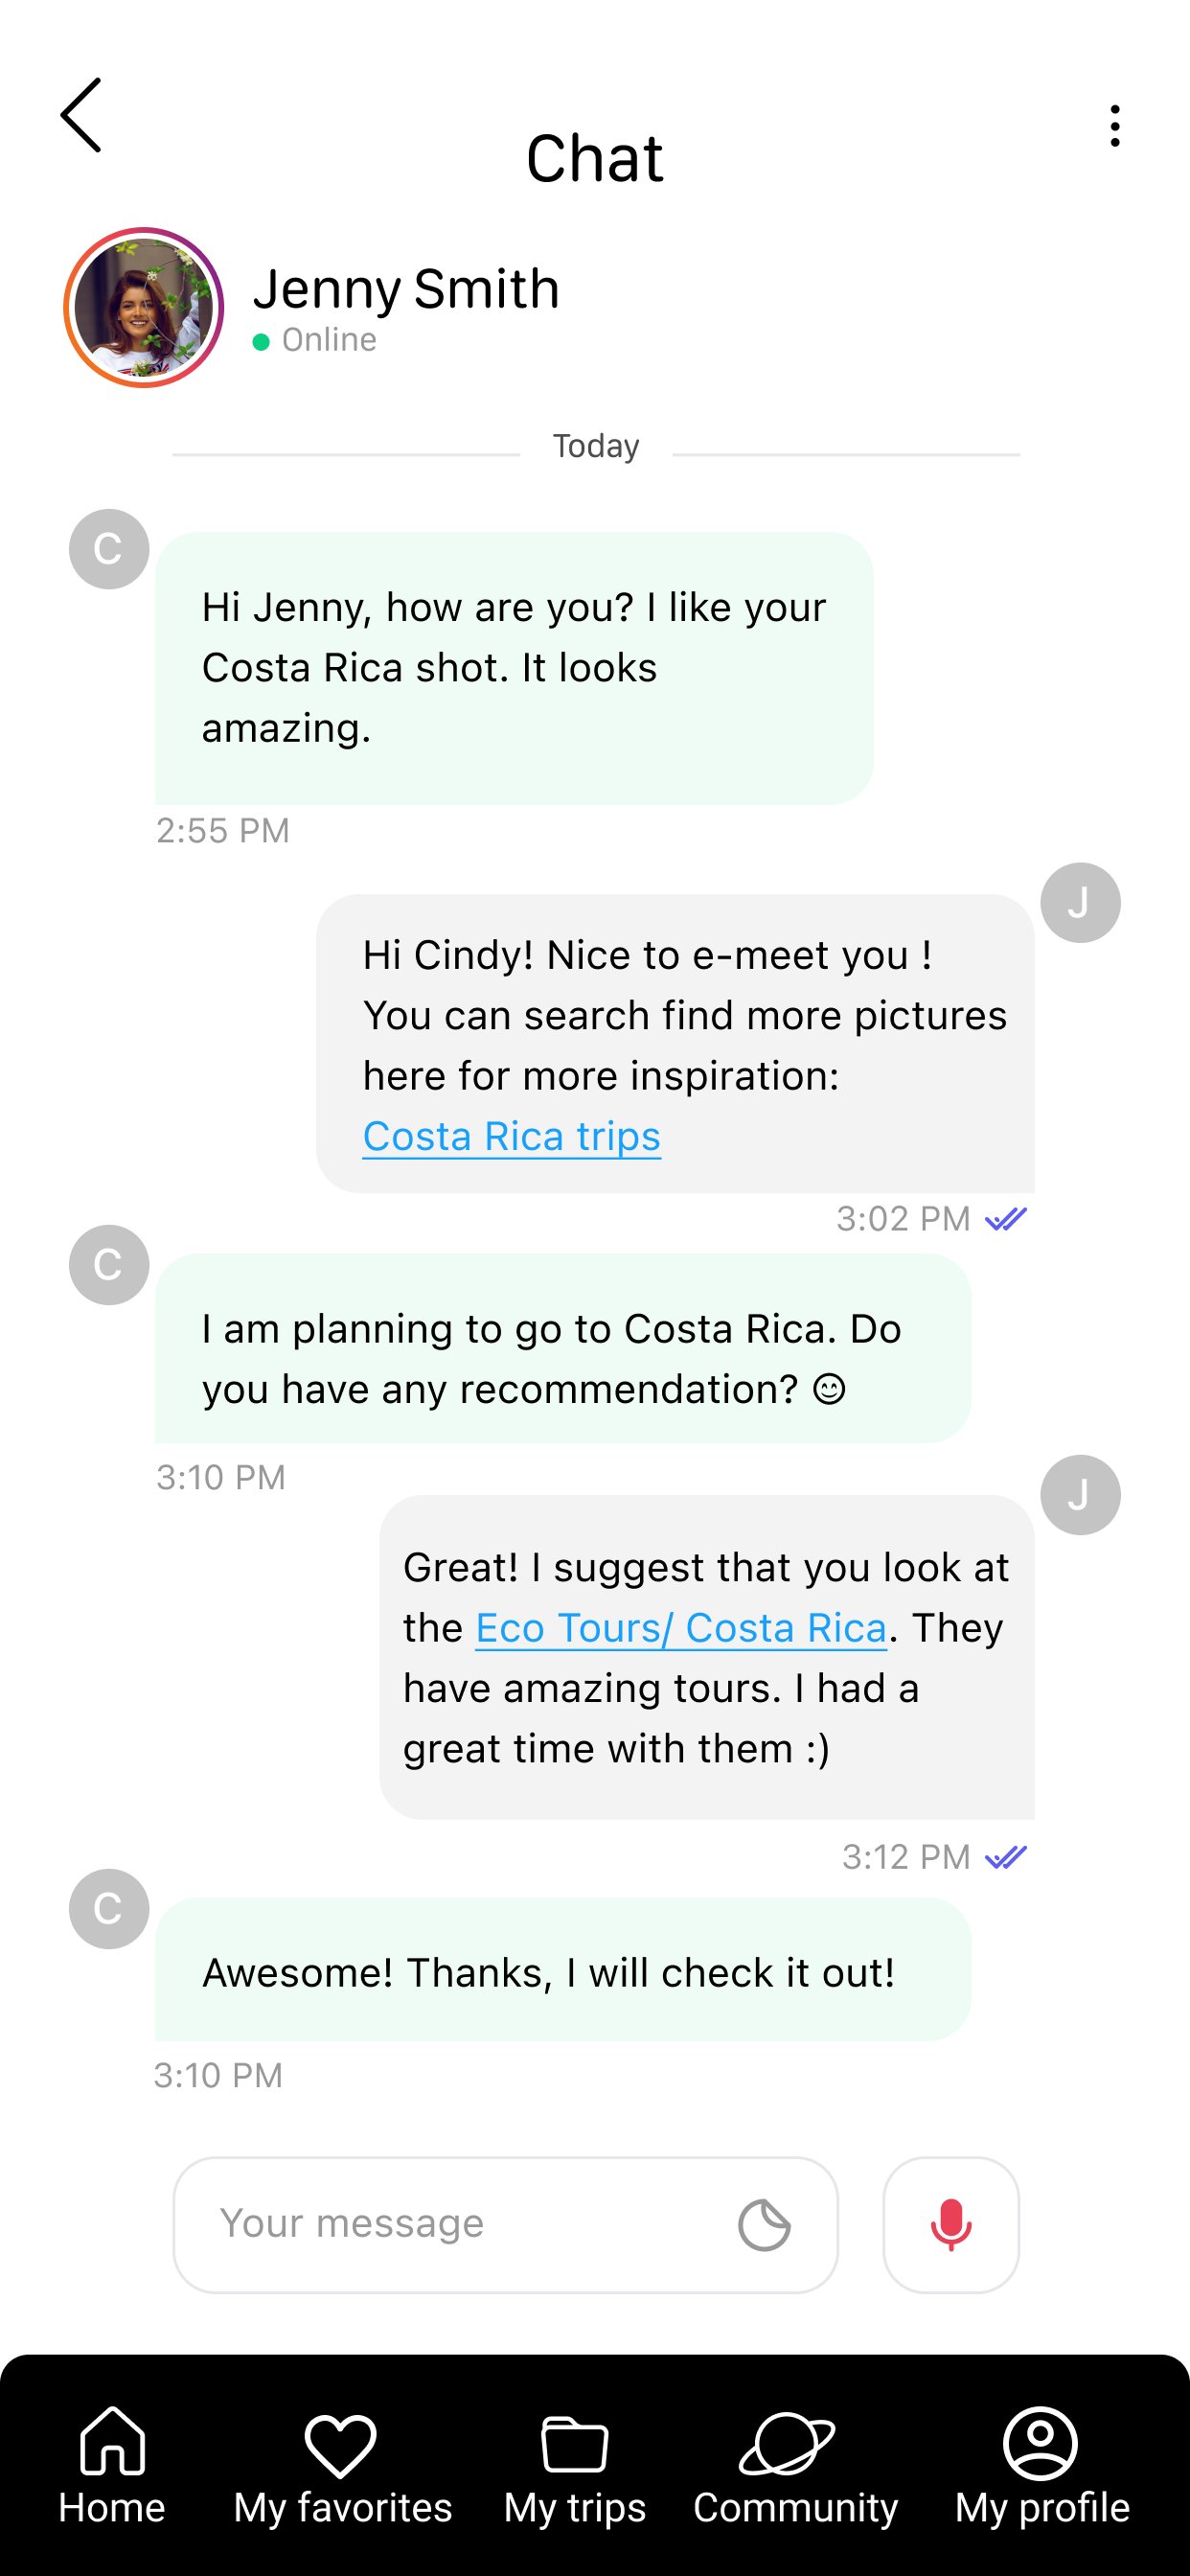
Task: Open Jenny Smith's profile picture
Action: (143, 307)
